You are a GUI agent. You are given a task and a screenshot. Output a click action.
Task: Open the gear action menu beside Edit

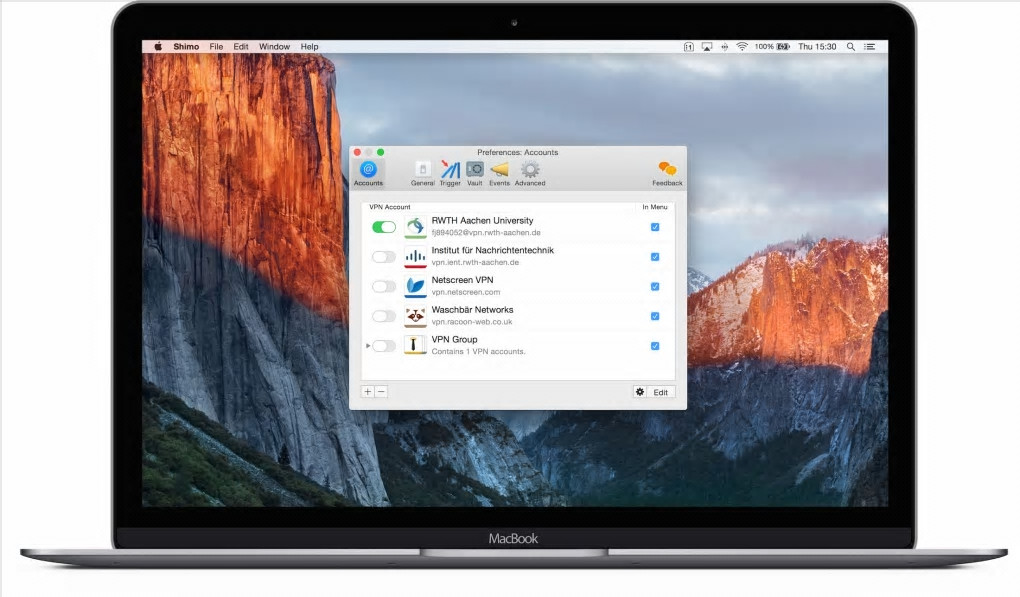tap(640, 391)
